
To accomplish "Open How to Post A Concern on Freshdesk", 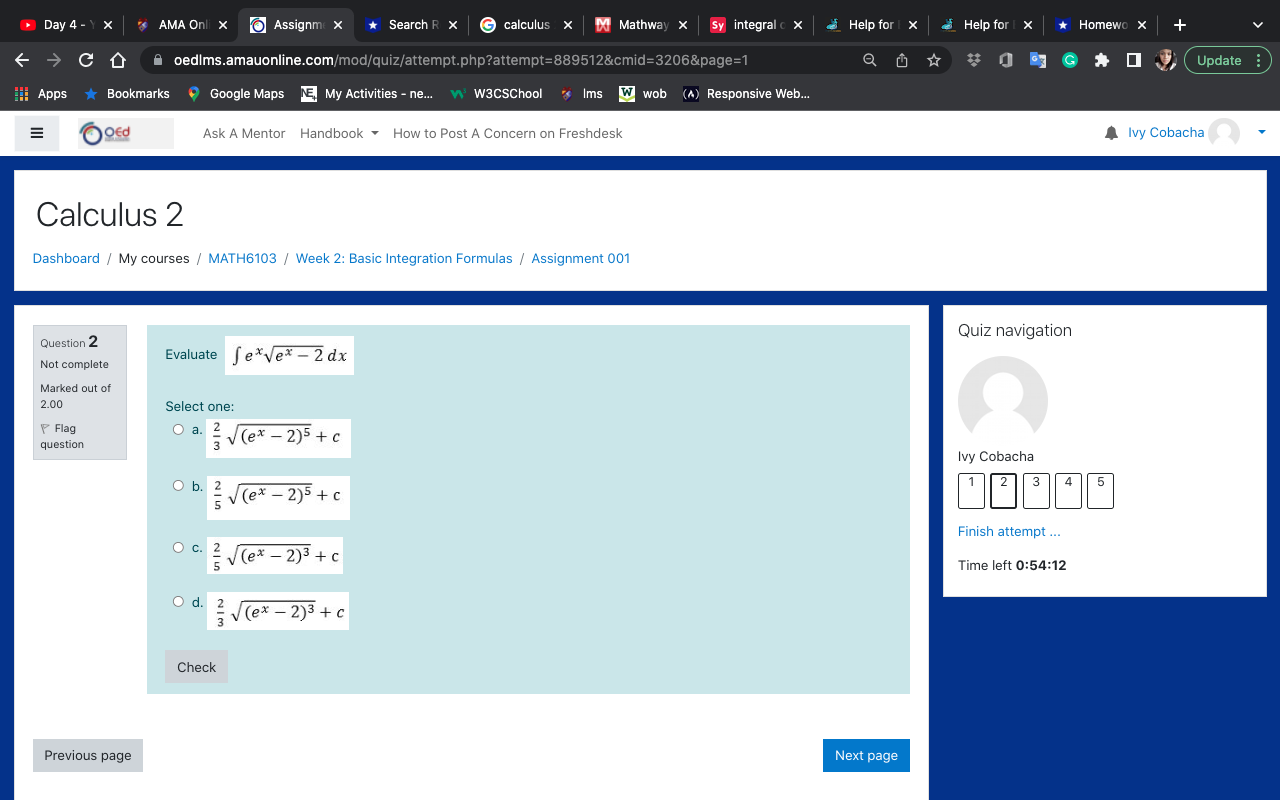I will (508, 133).
